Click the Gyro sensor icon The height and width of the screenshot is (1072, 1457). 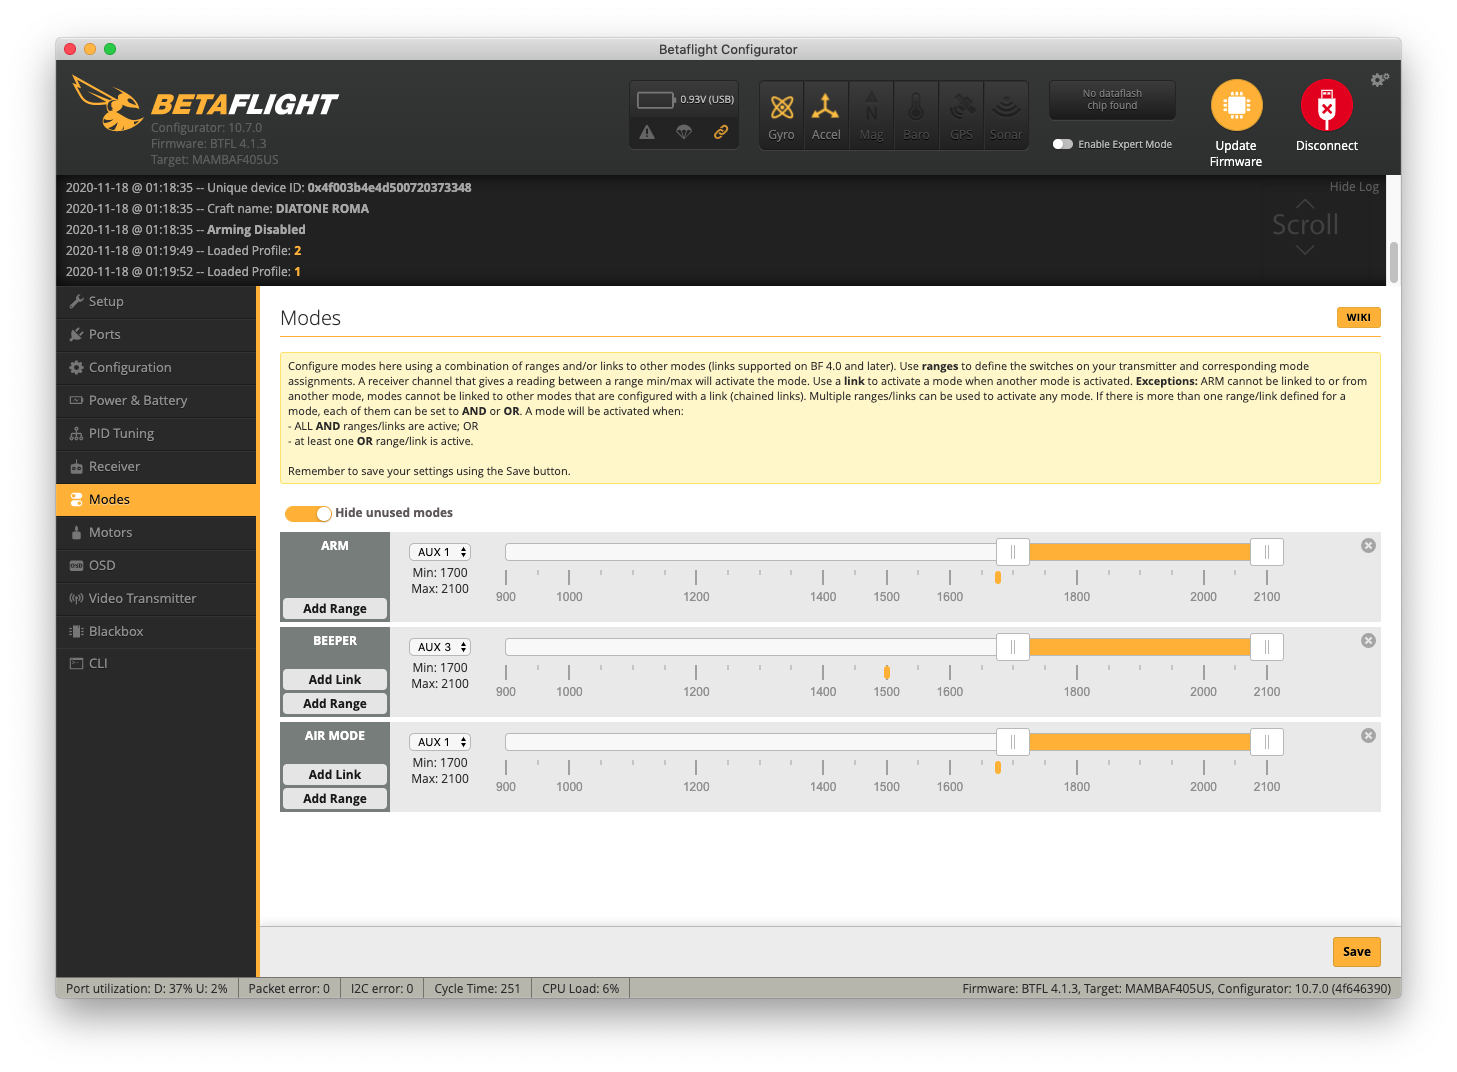pyautogui.click(x=781, y=115)
